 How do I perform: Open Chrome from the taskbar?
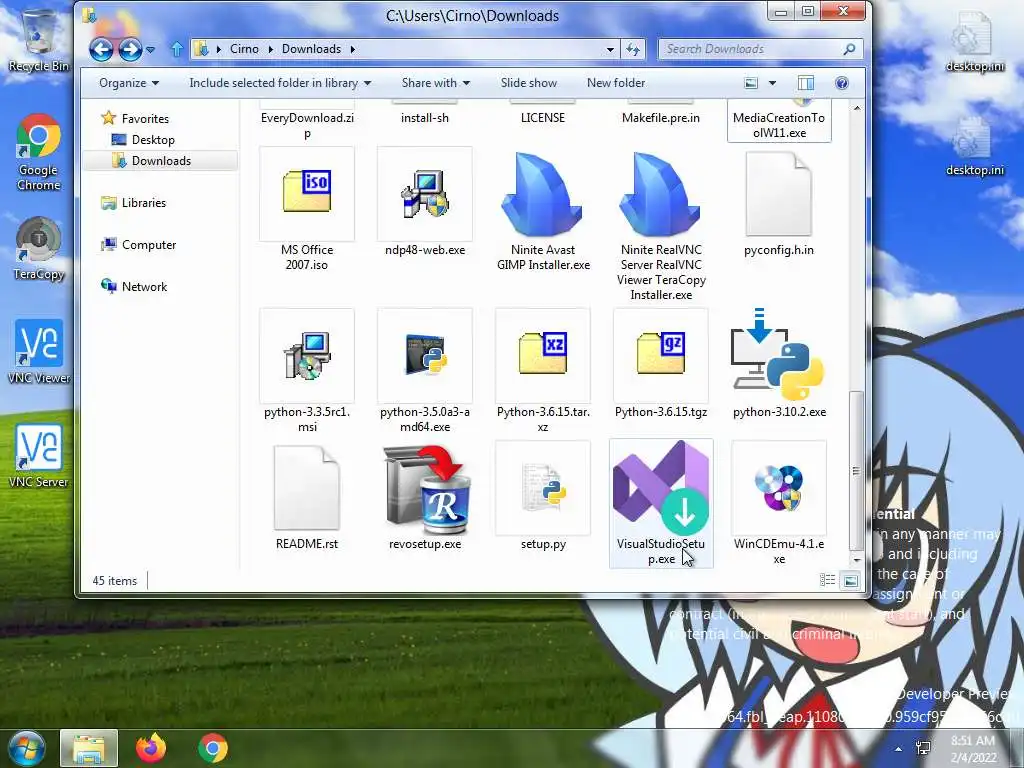(x=213, y=748)
